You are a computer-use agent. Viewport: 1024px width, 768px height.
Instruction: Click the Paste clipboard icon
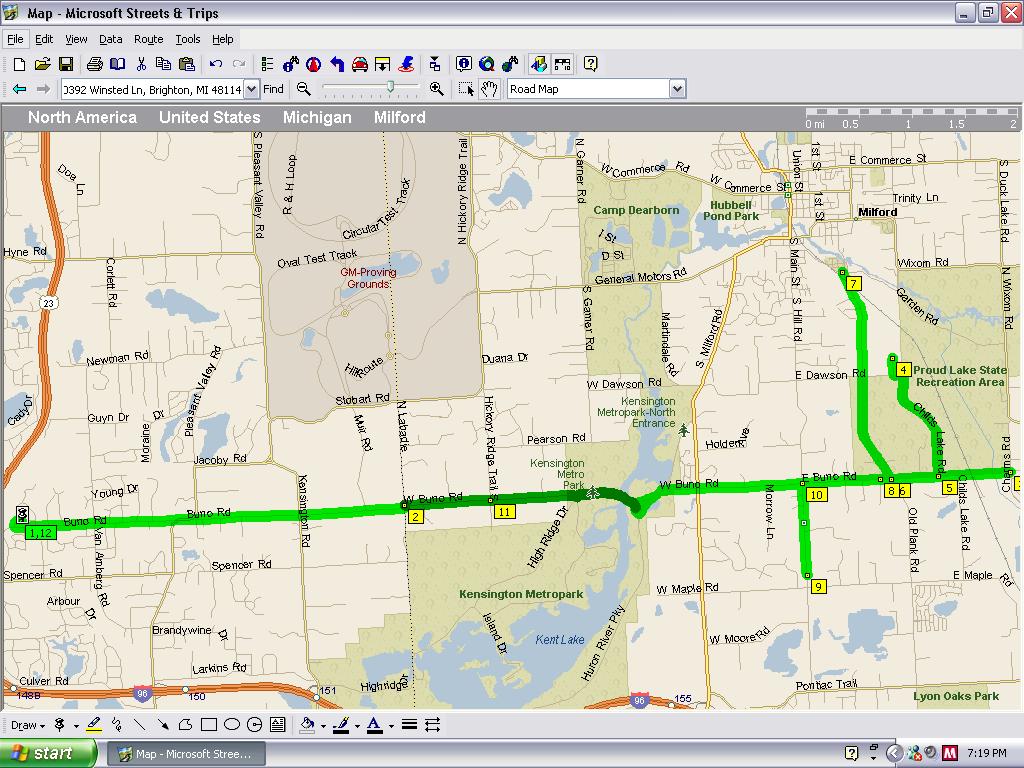tap(187, 64)
